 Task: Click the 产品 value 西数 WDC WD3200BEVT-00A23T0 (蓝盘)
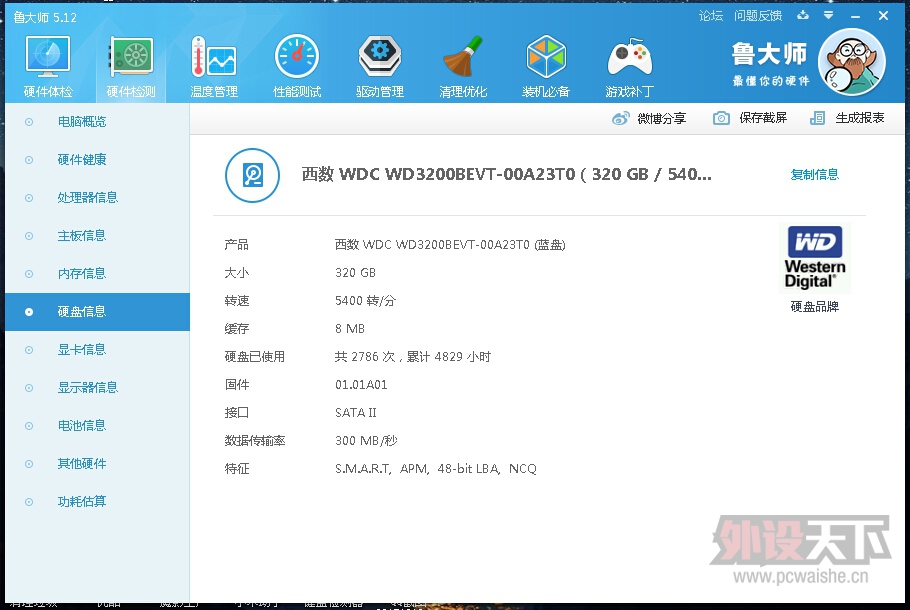[x=450, y=245]
